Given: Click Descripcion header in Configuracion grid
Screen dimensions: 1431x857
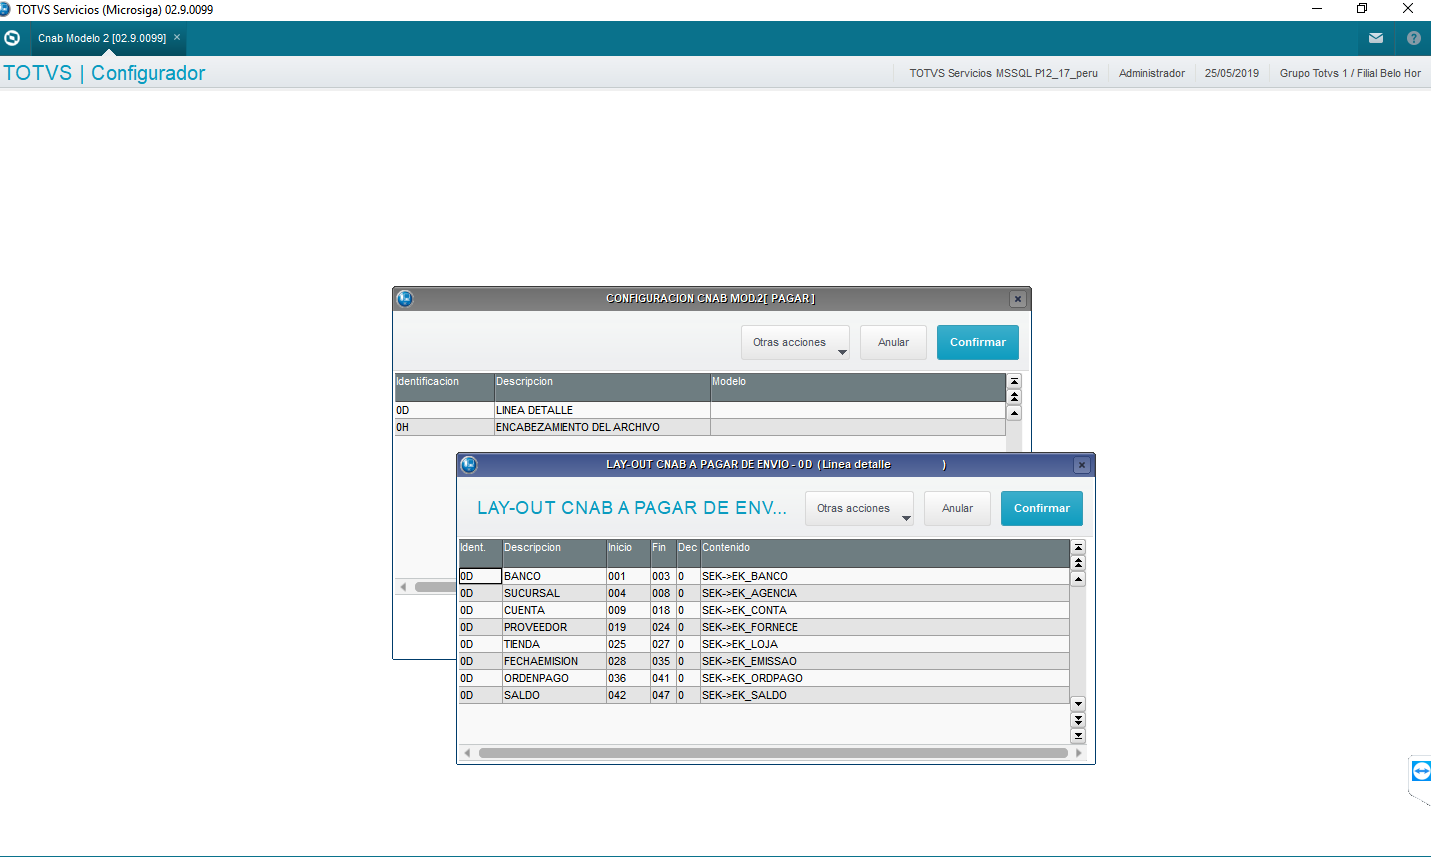Looking at the screenshot, I should pyautogui.click(x=602, y=387).
